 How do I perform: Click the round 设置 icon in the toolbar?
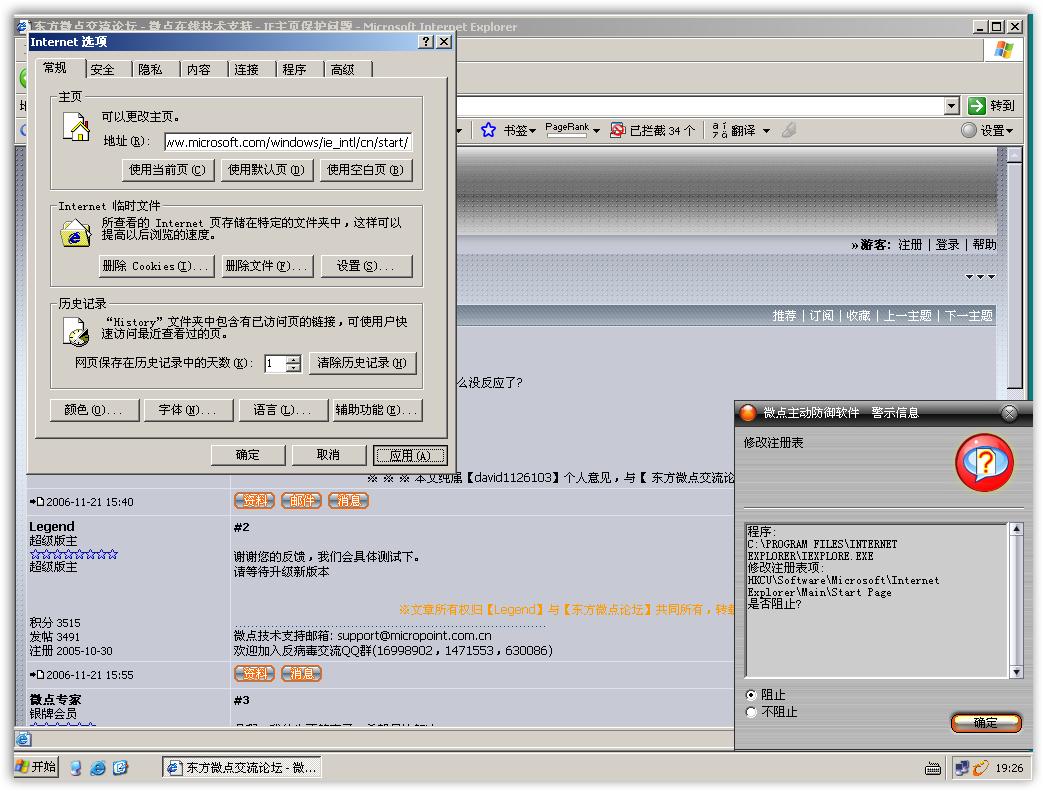pos(969,130)
